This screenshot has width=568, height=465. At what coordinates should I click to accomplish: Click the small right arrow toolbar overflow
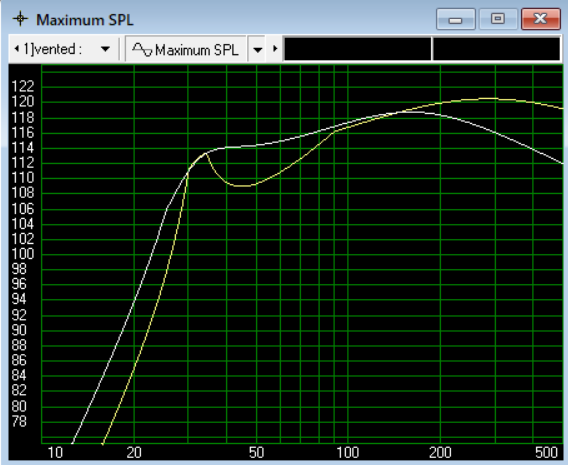(275, 49)
